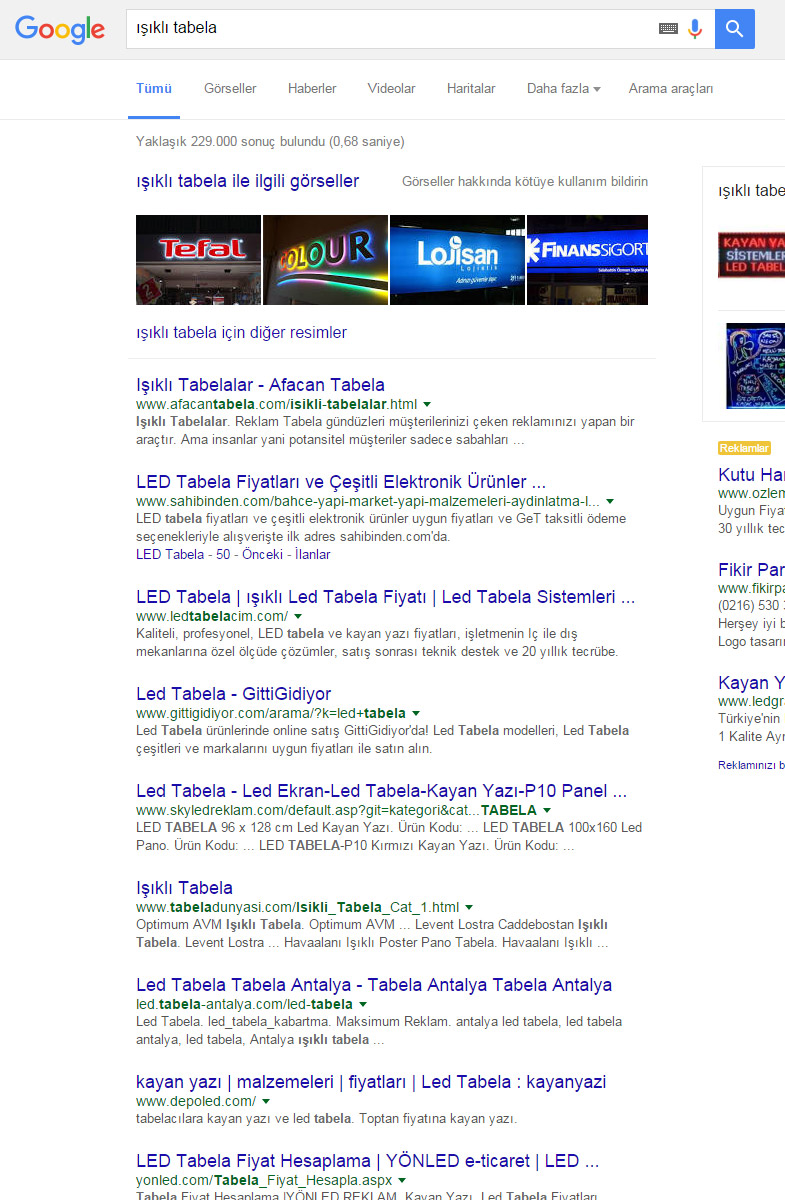This screenshot has width=785, height=1200.
Task: Start voice search with microphone icon
Action: pyautogui.click(x=695, y=29)
